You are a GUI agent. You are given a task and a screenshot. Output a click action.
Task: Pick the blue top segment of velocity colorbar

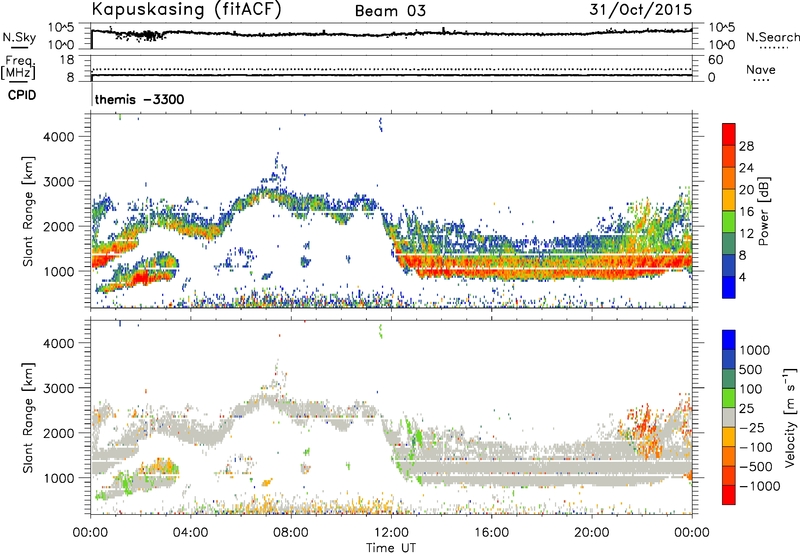(729, 340)
